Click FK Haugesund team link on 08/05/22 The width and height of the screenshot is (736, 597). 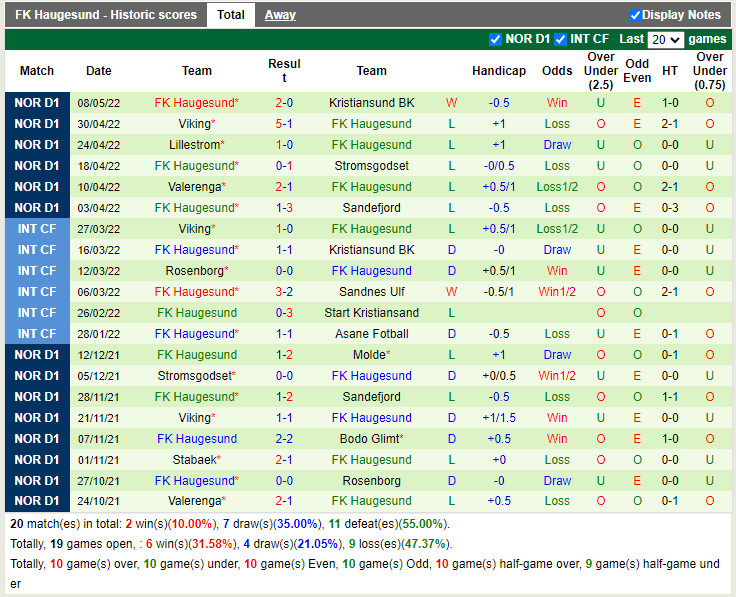point(197,103)
